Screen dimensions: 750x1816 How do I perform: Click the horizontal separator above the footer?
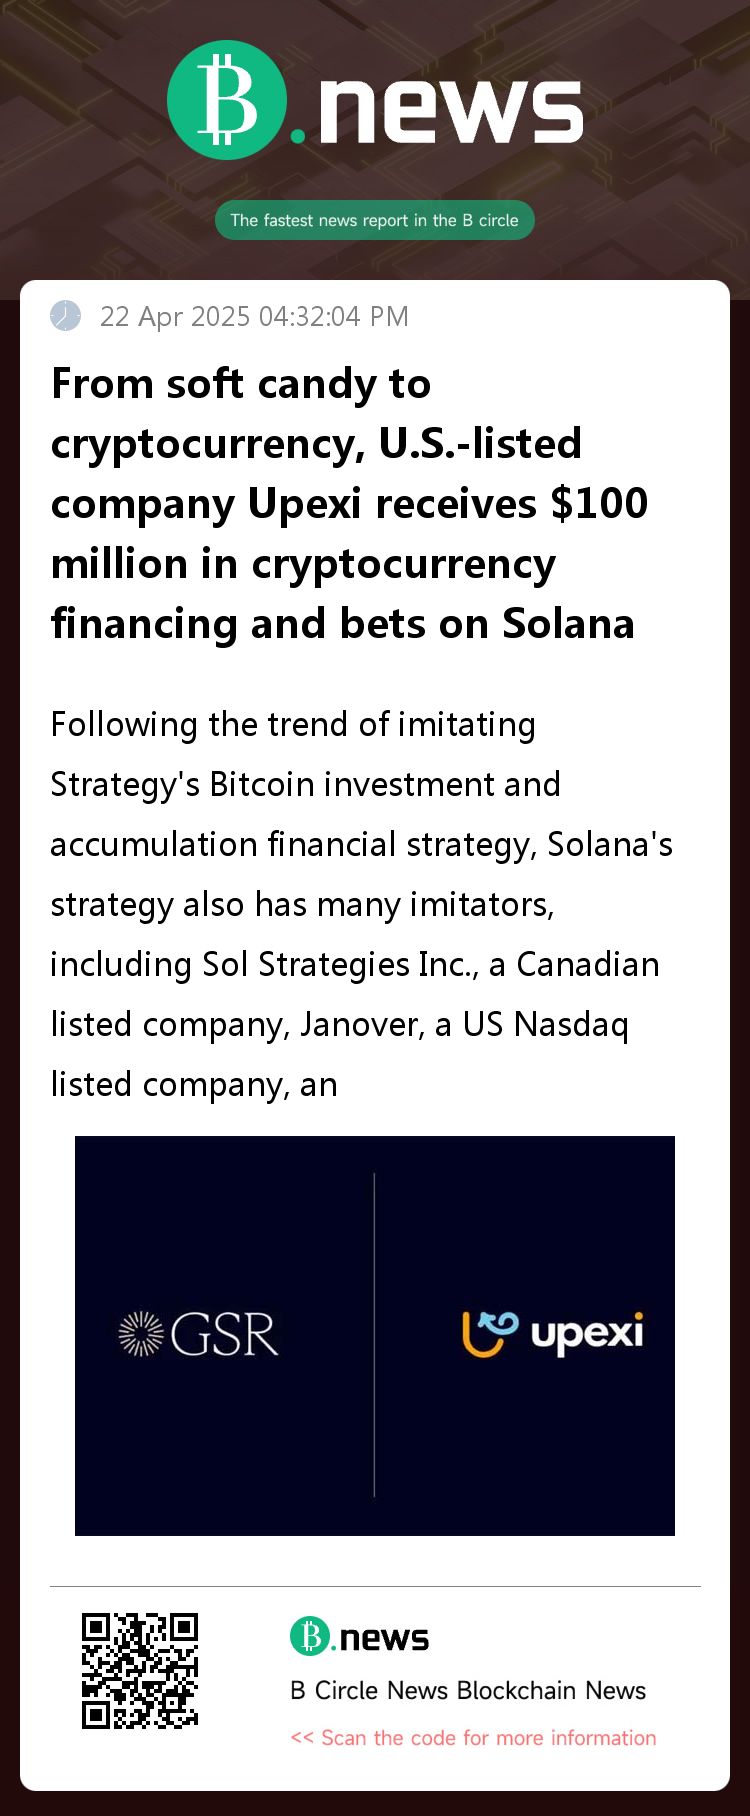375,1586
